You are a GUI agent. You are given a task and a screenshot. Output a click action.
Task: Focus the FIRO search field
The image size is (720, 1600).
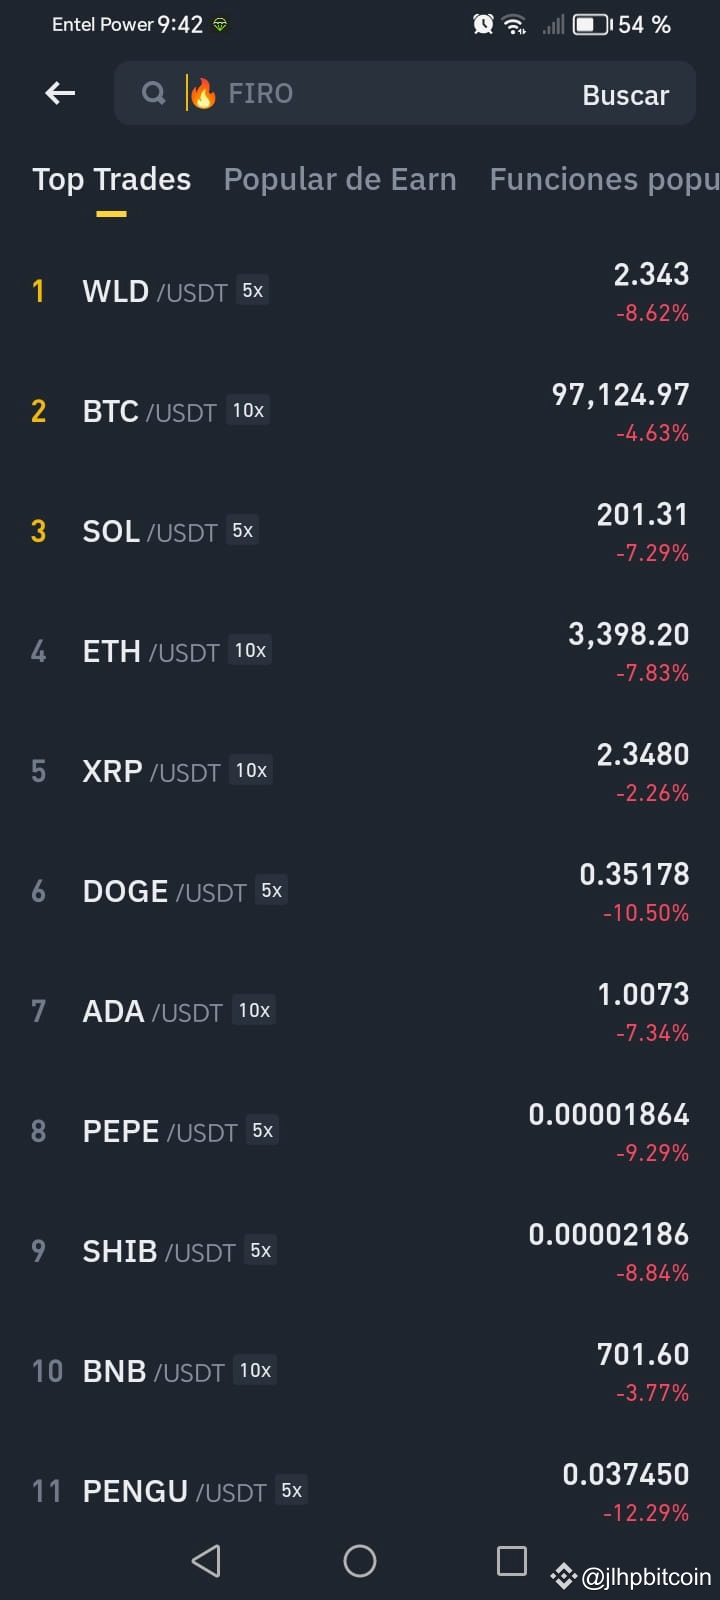click(x=404, y=93)
